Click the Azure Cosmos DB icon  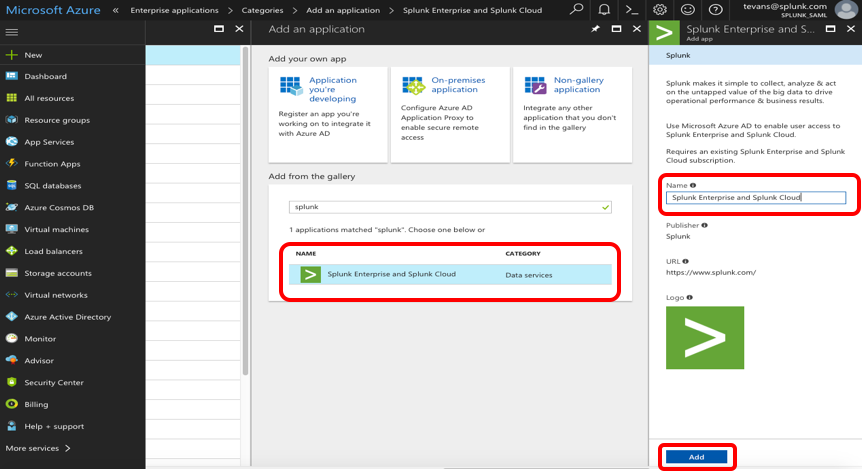pyautogui.click(x=12, y=207)
